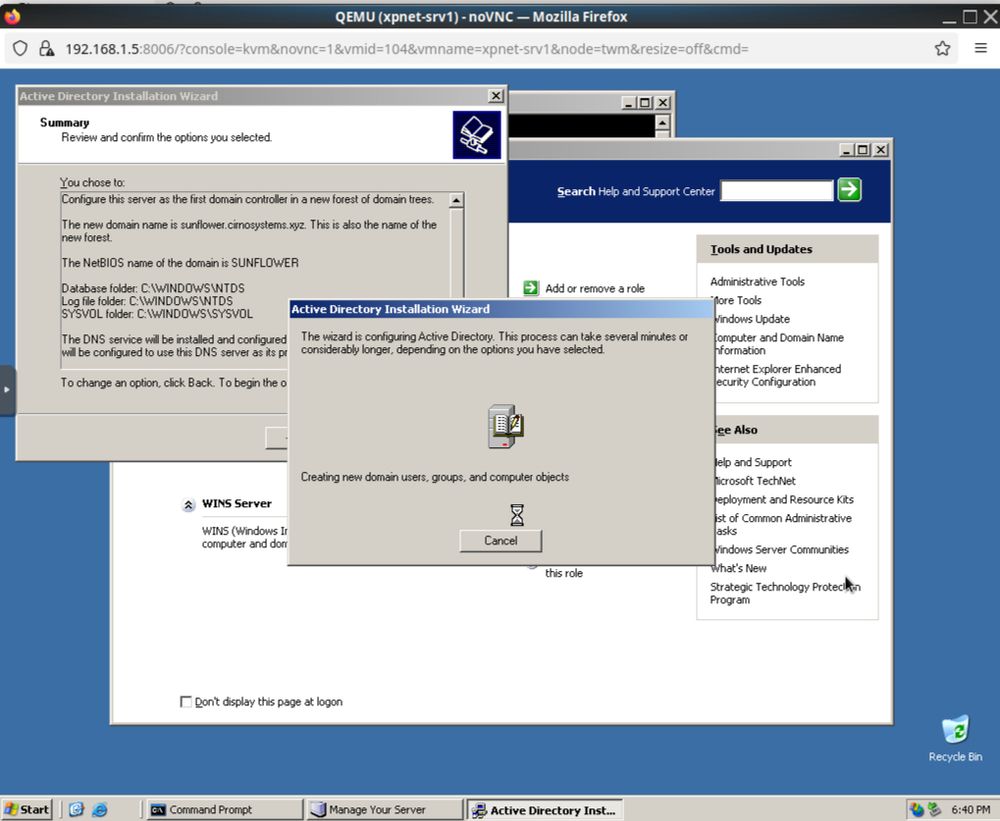Screen dimensions: 1000x821
Task: Click the Log file folder line
Action: pyautogui.click(x=147, y=301)
